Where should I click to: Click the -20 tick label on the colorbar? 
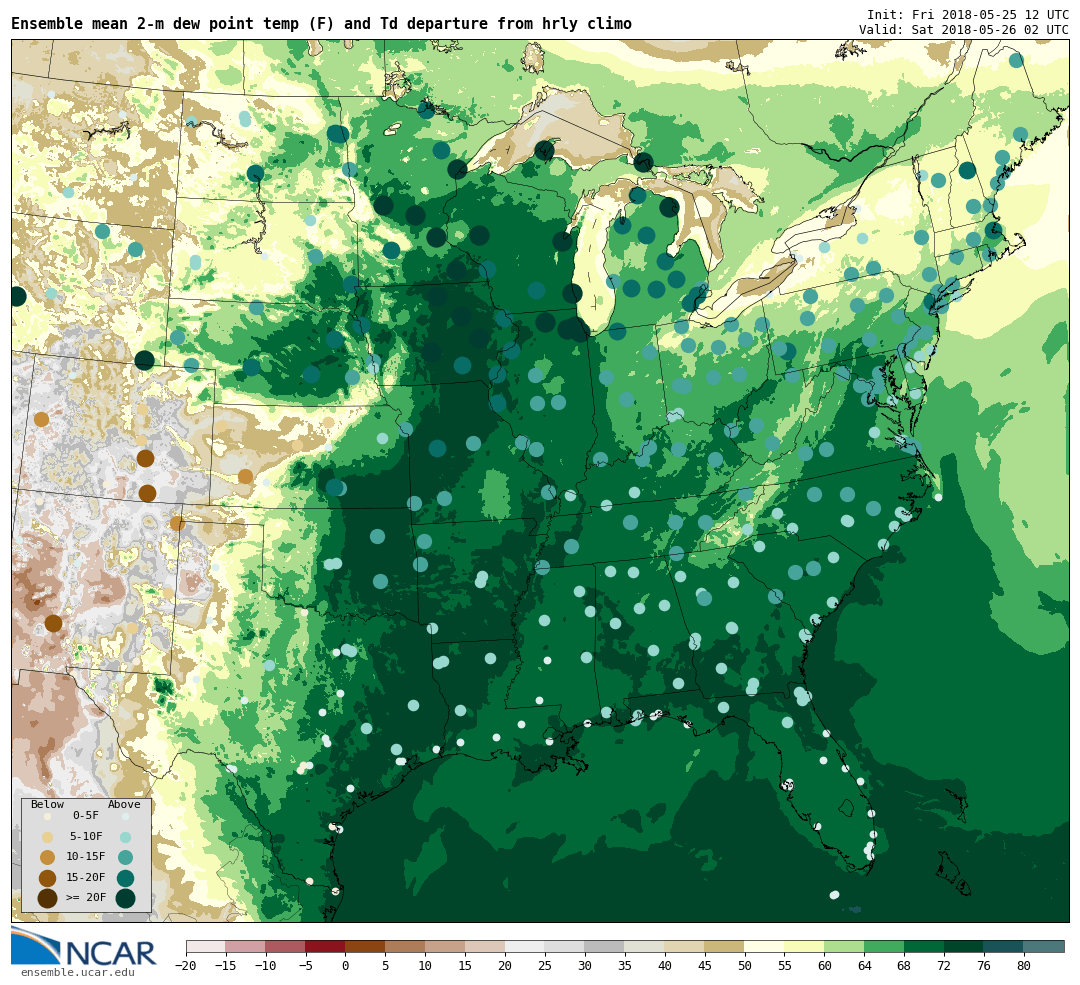coord(185,966)
